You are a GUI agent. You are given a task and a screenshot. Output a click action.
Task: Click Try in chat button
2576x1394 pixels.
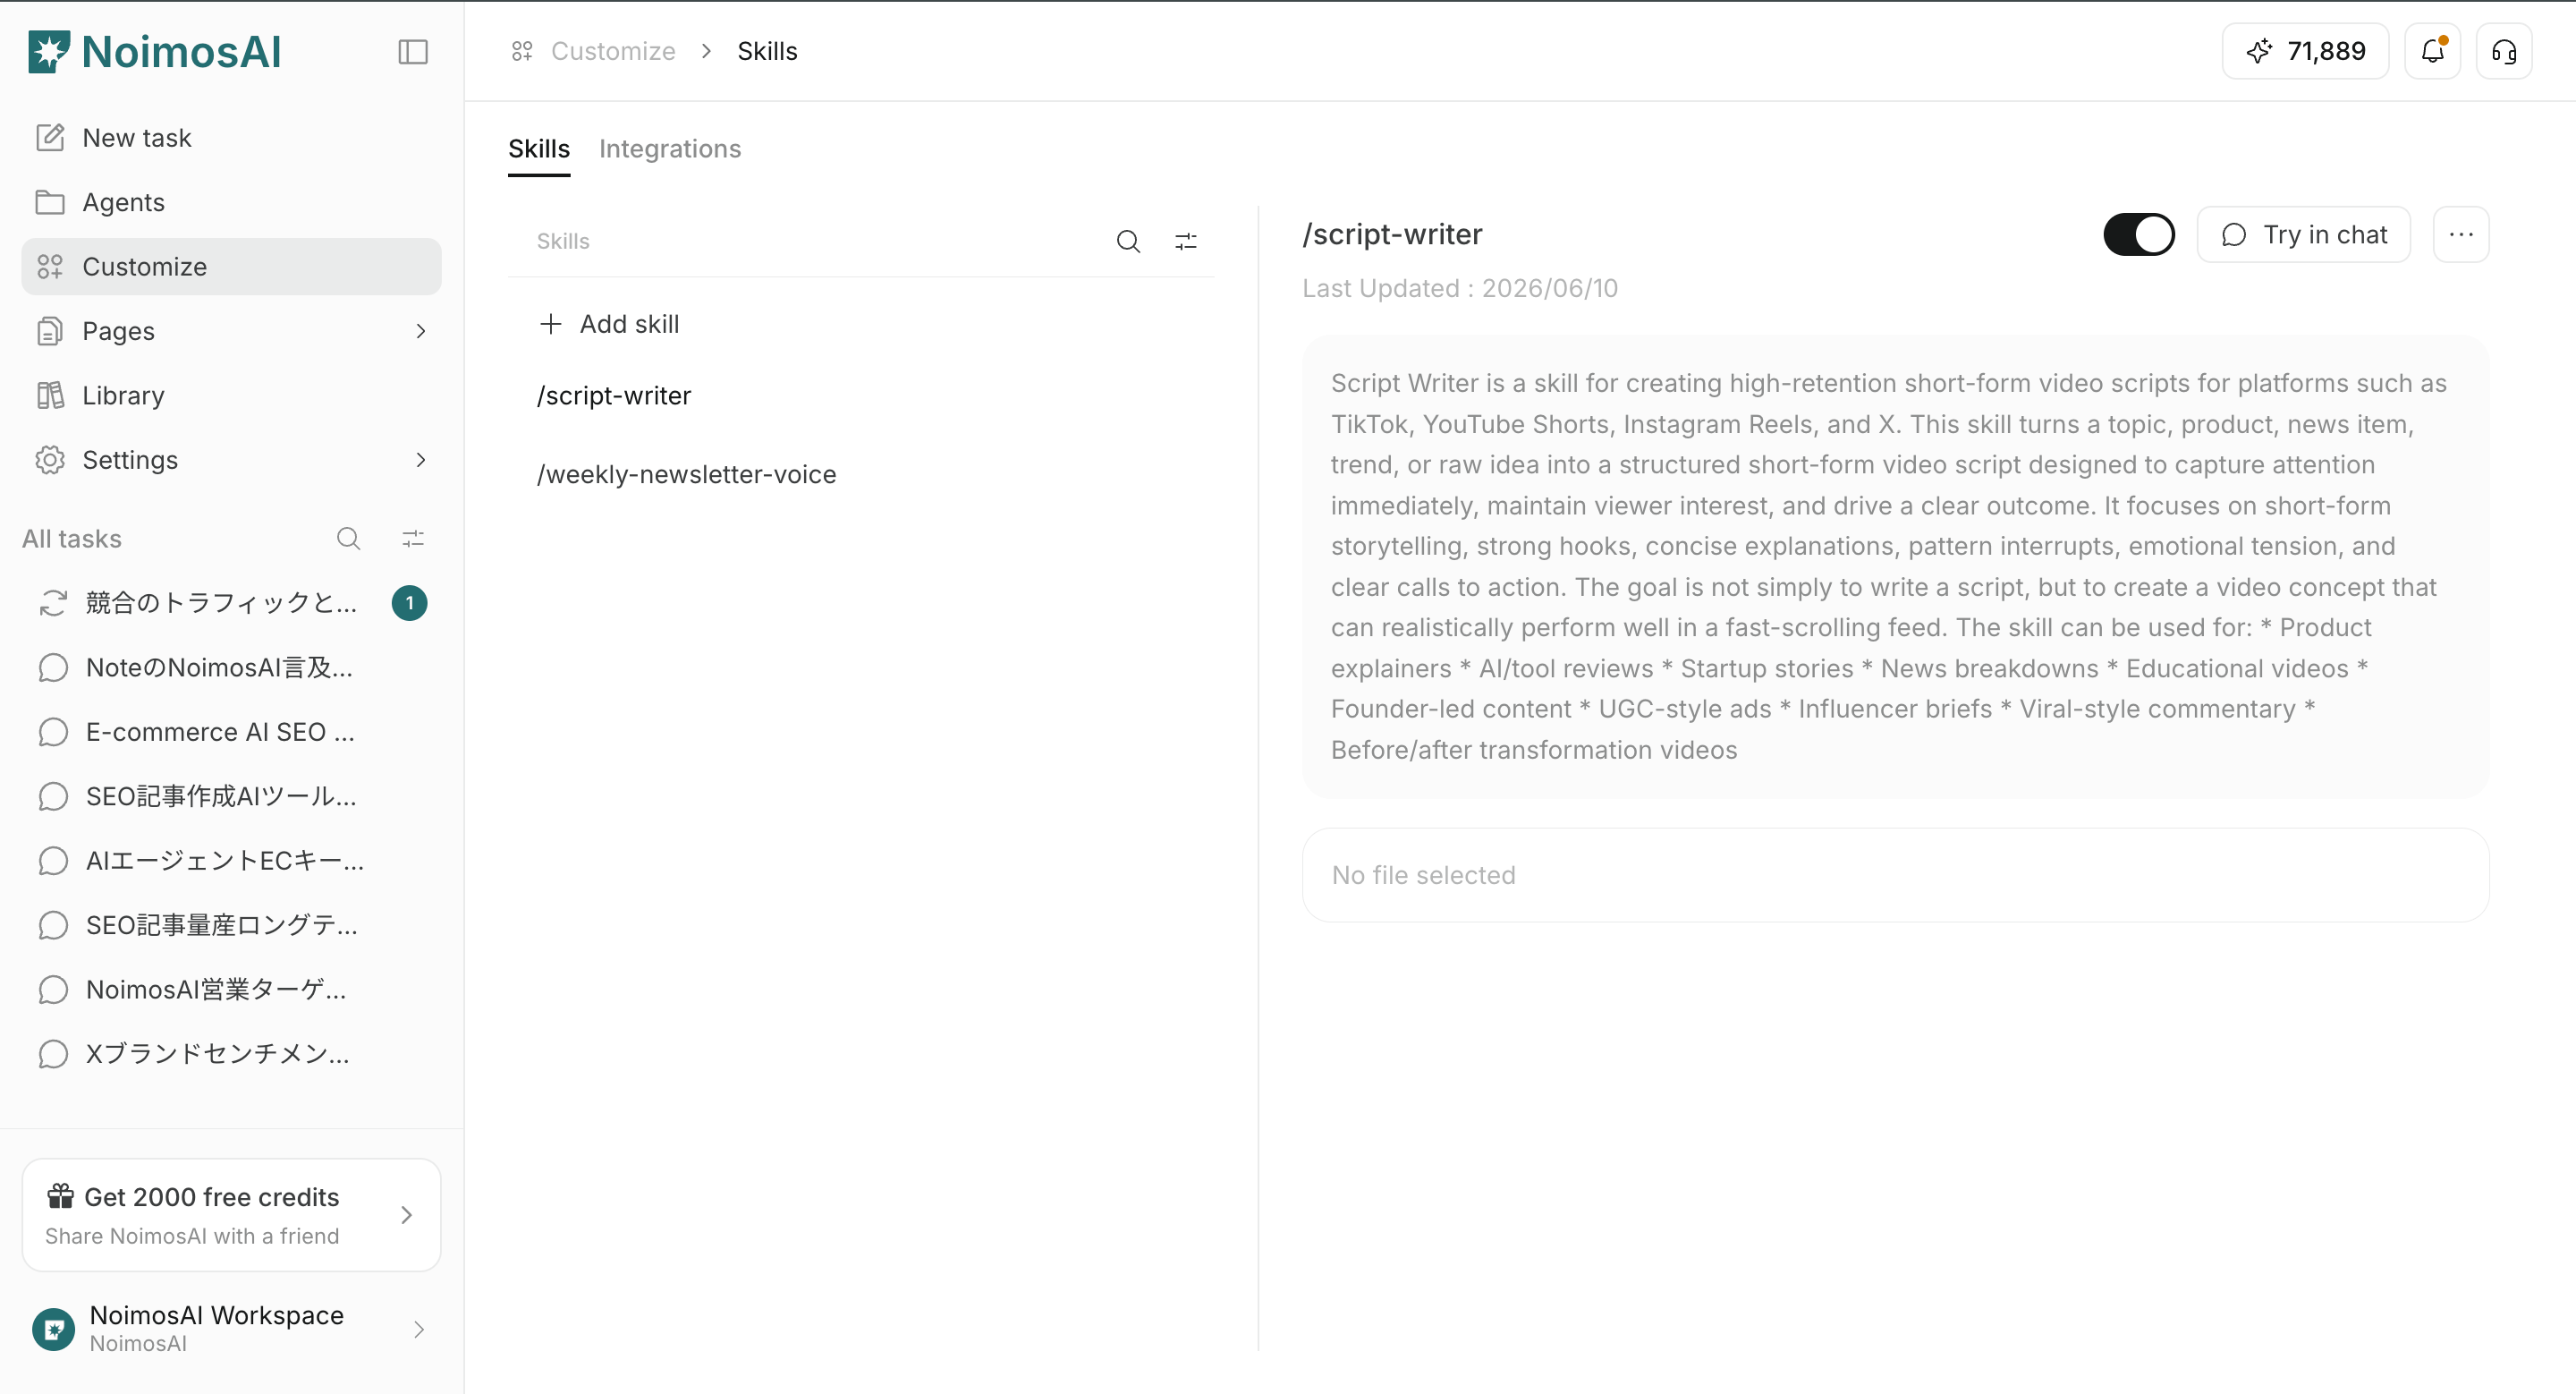click(2304, 234)
